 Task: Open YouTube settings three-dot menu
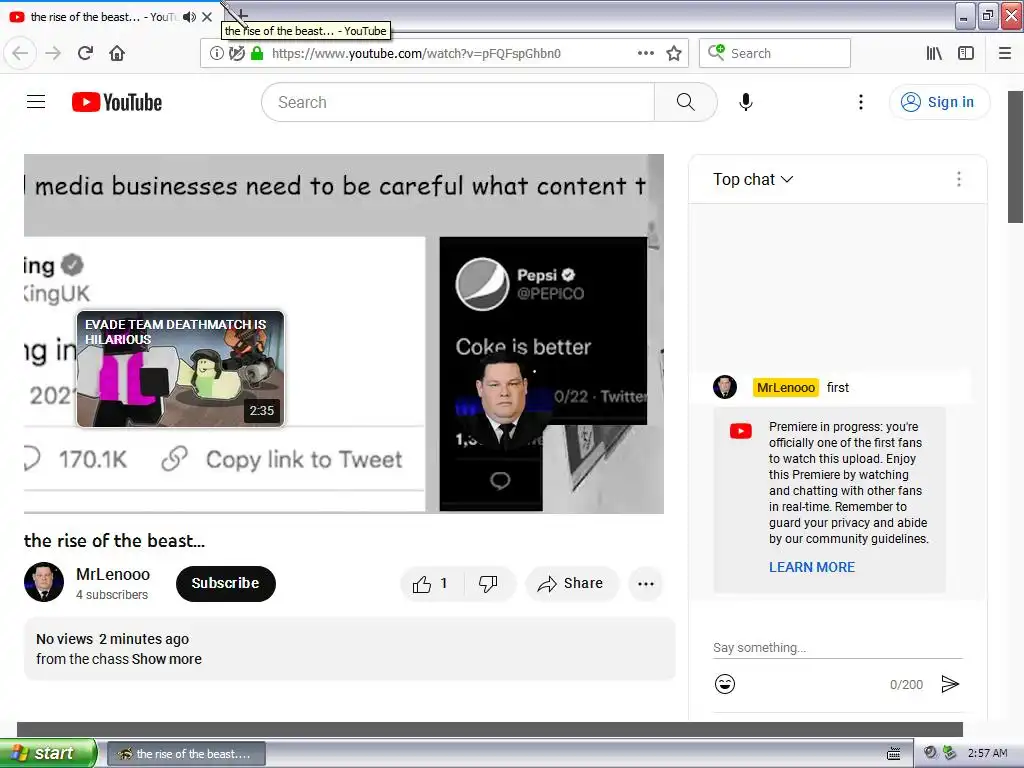(861, 102)
